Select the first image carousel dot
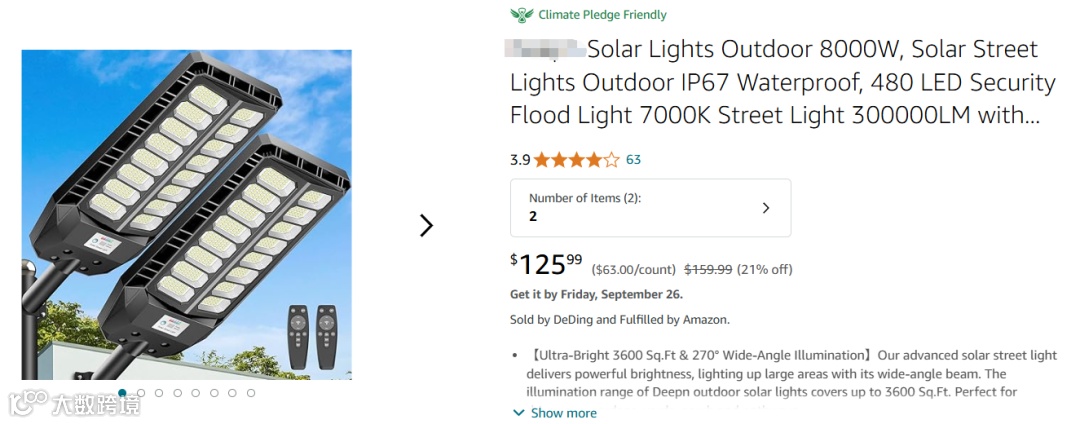The width and height of the screenshot is (1080, 424). (x=122, y=393)
